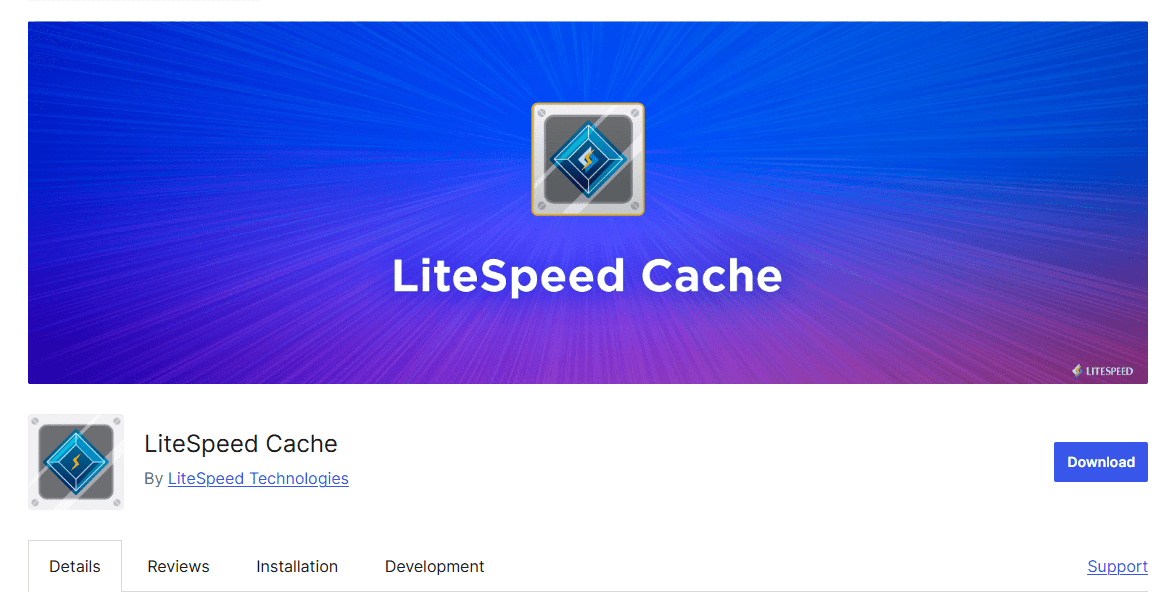Click the small LiteSpeed Cache plugin icon
Screen dimensions: 1167x605
click(76, 462)
